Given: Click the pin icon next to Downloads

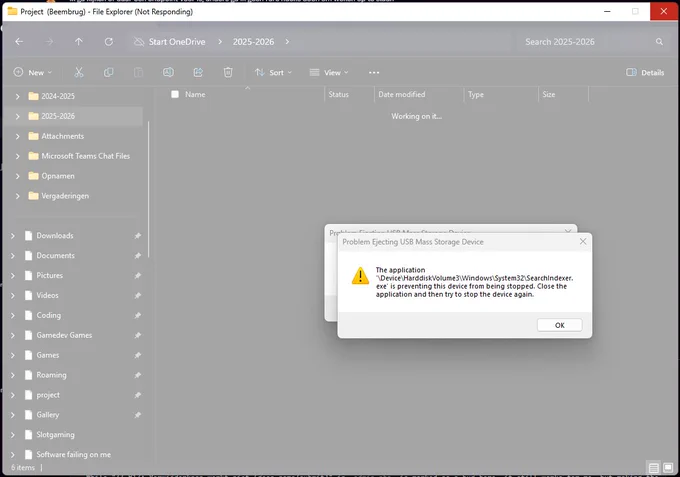Looking at the screenshot, I should click(137, 236).
